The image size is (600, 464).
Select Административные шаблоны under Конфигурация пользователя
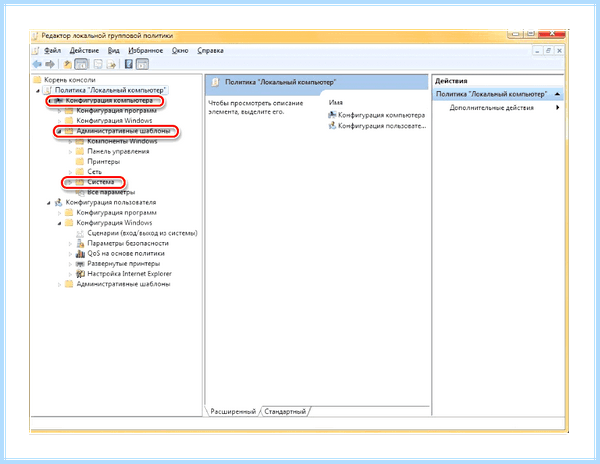point(123,284)
